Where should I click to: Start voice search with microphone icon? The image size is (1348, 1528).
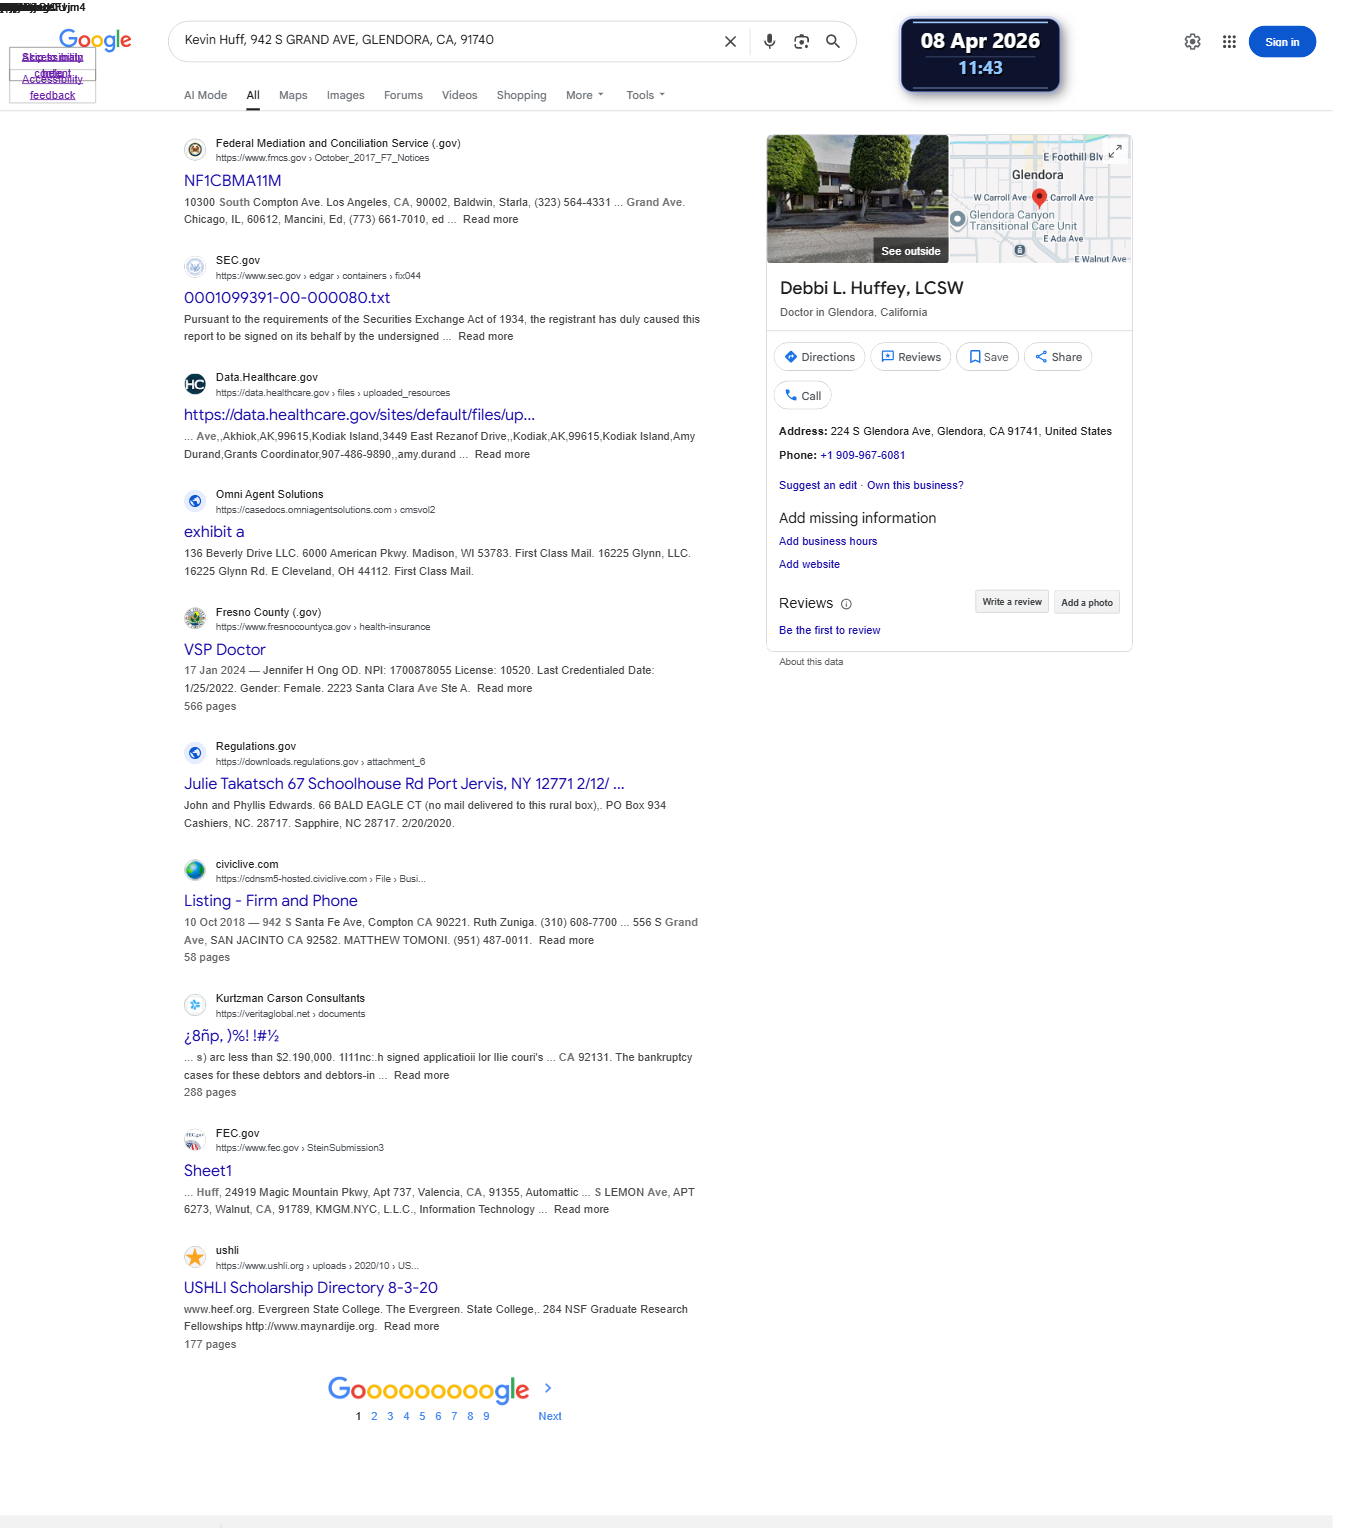tap(769, 42)
